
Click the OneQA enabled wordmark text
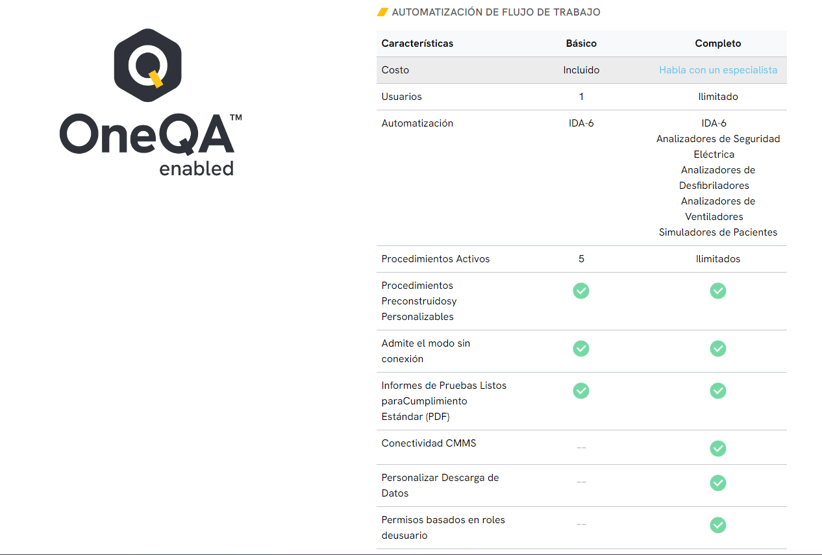[150, 145]
